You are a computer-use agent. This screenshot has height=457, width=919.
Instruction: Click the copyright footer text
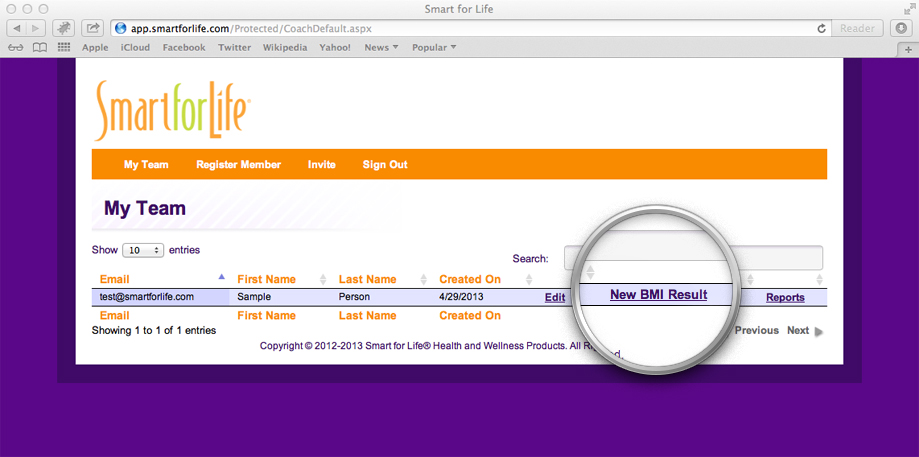(441, 346)
